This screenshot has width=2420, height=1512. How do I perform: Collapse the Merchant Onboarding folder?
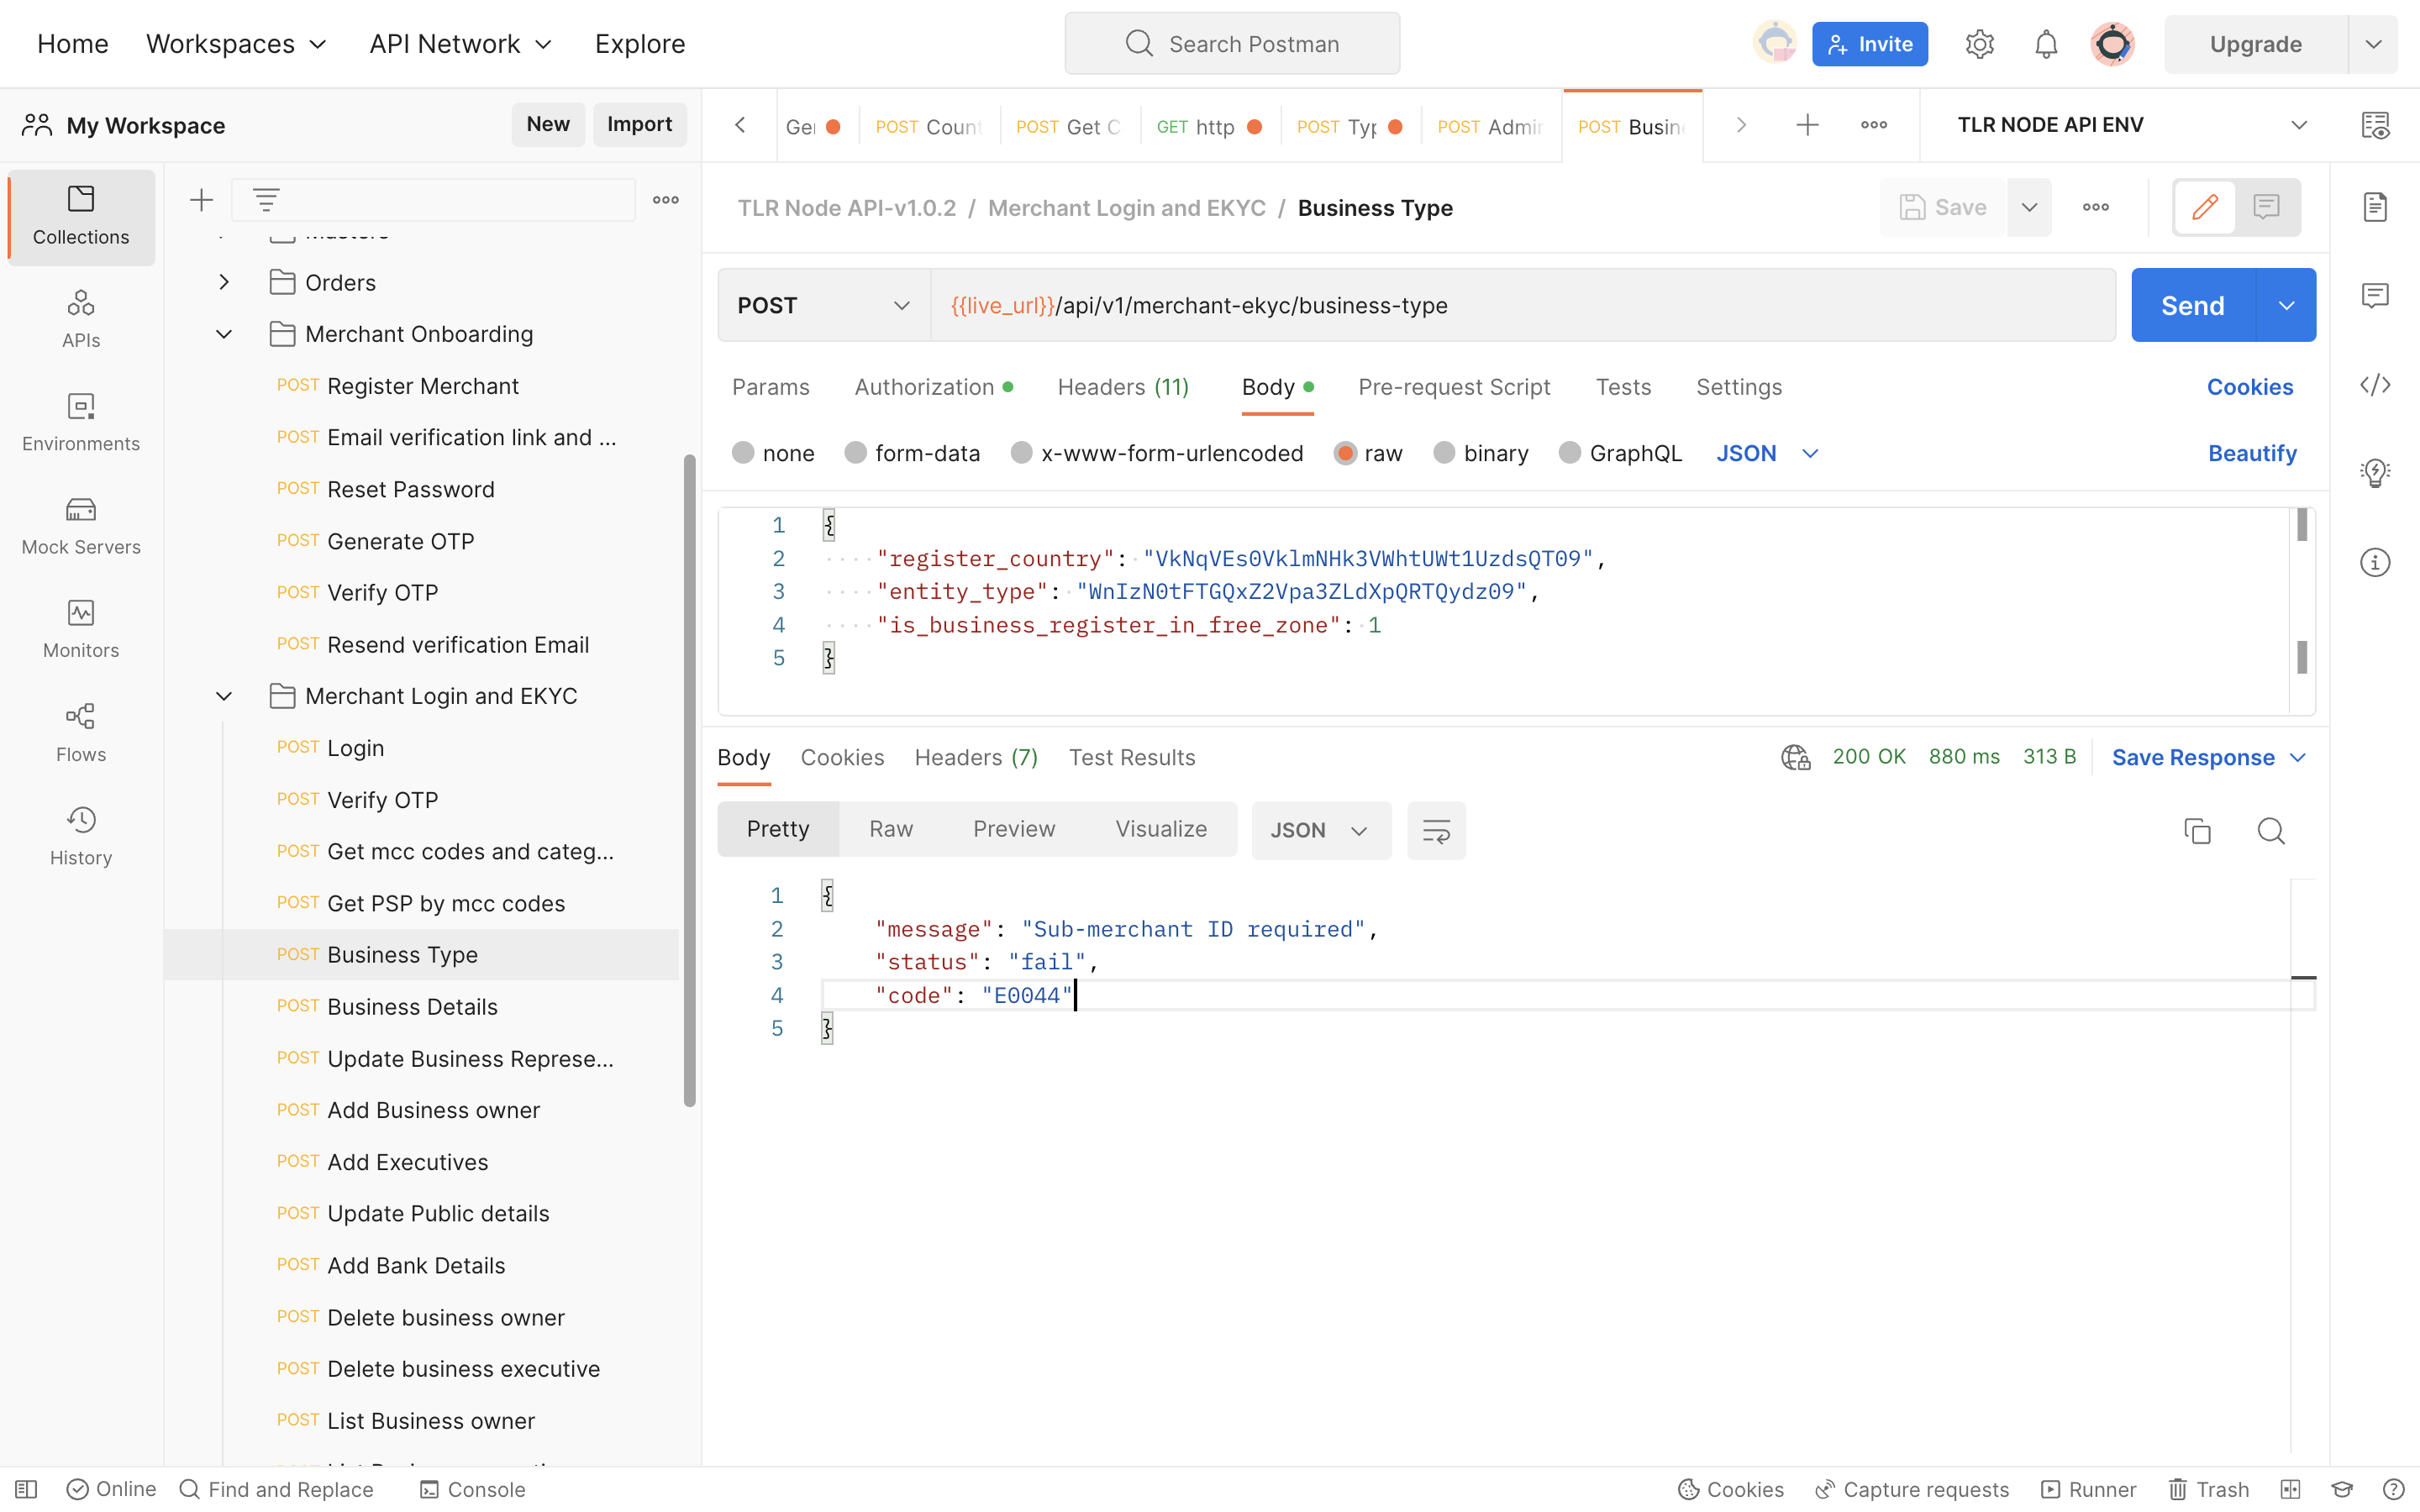(224, 334)
